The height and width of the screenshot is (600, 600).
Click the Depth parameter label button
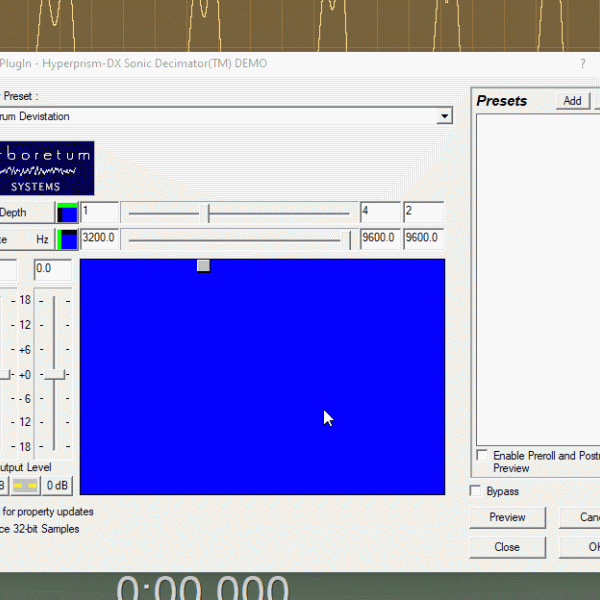27,213
